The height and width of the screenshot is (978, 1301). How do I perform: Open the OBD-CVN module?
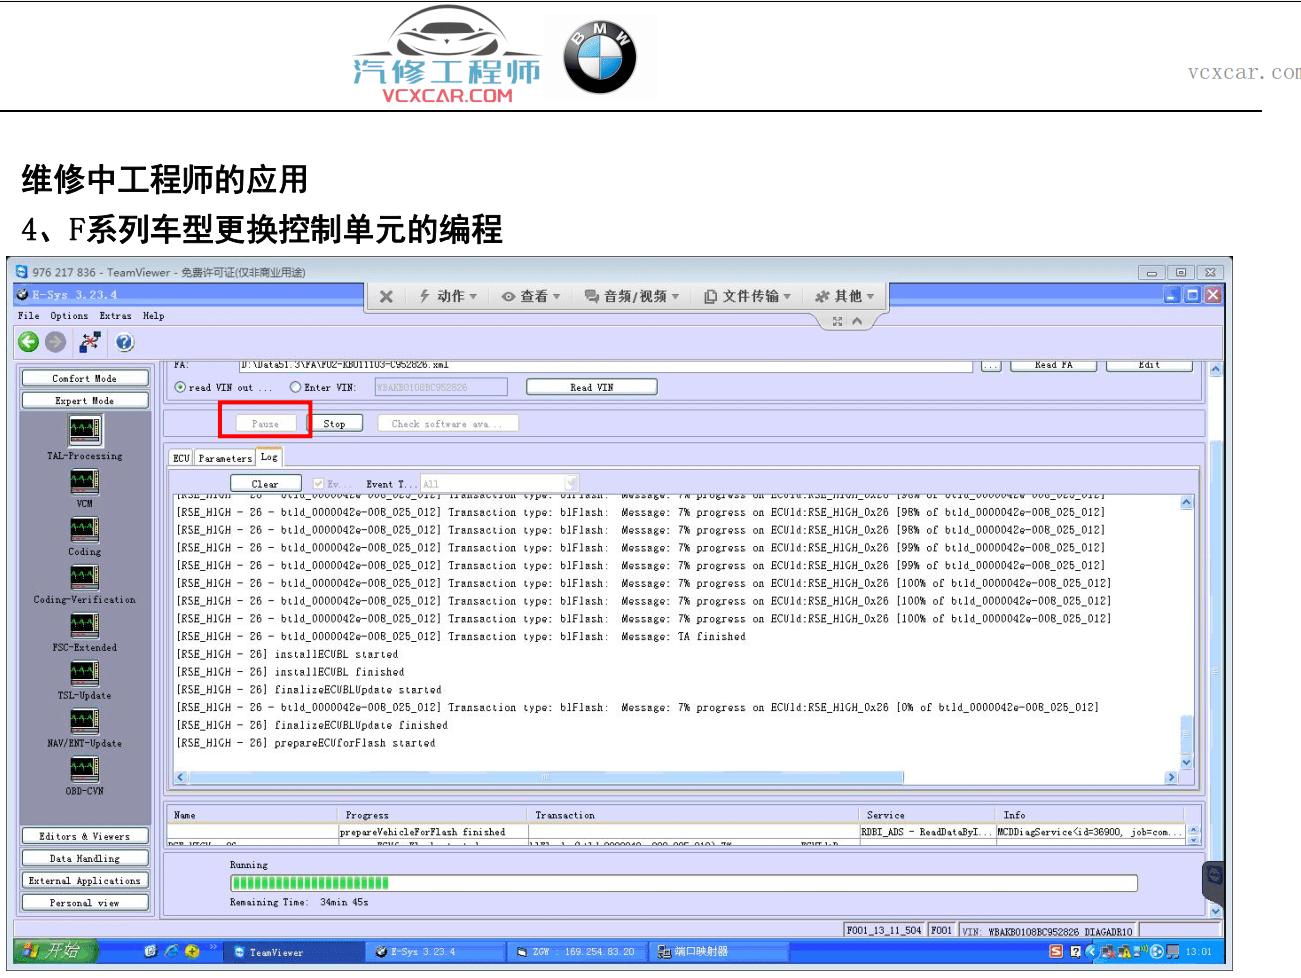84,768
